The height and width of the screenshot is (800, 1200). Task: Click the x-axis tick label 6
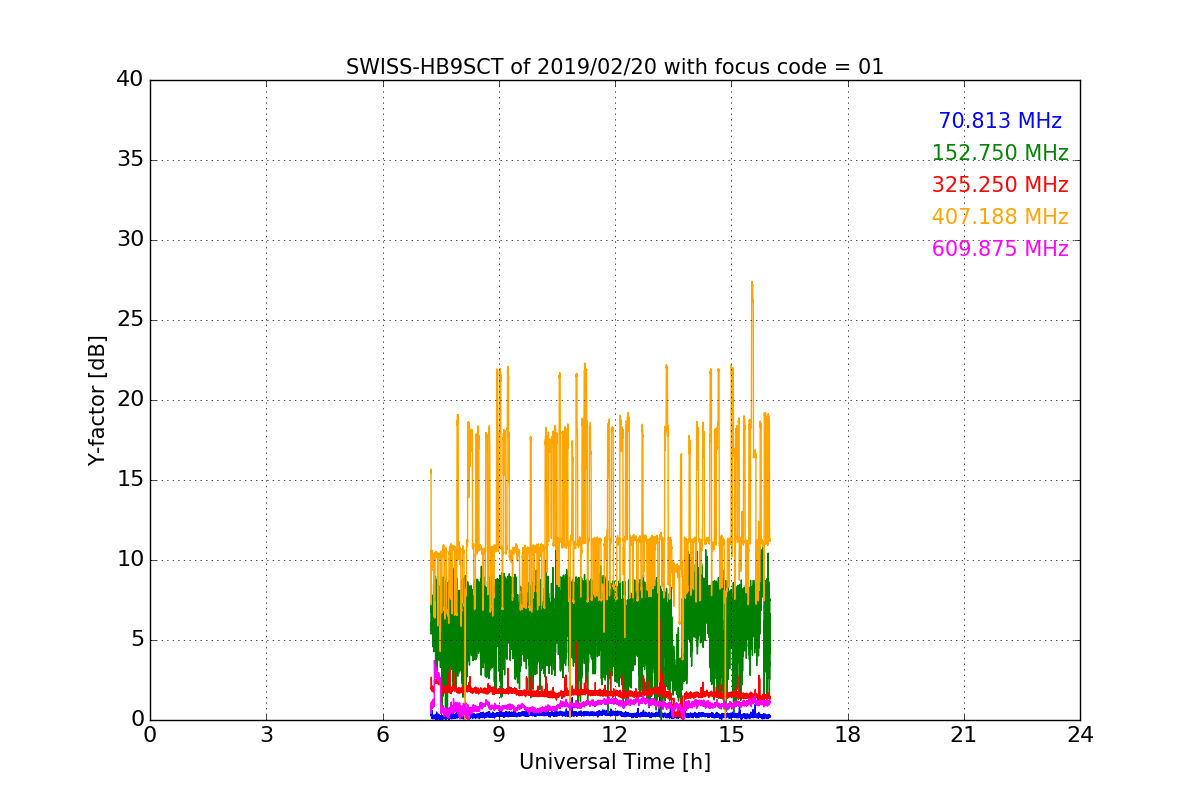point(383,734)
